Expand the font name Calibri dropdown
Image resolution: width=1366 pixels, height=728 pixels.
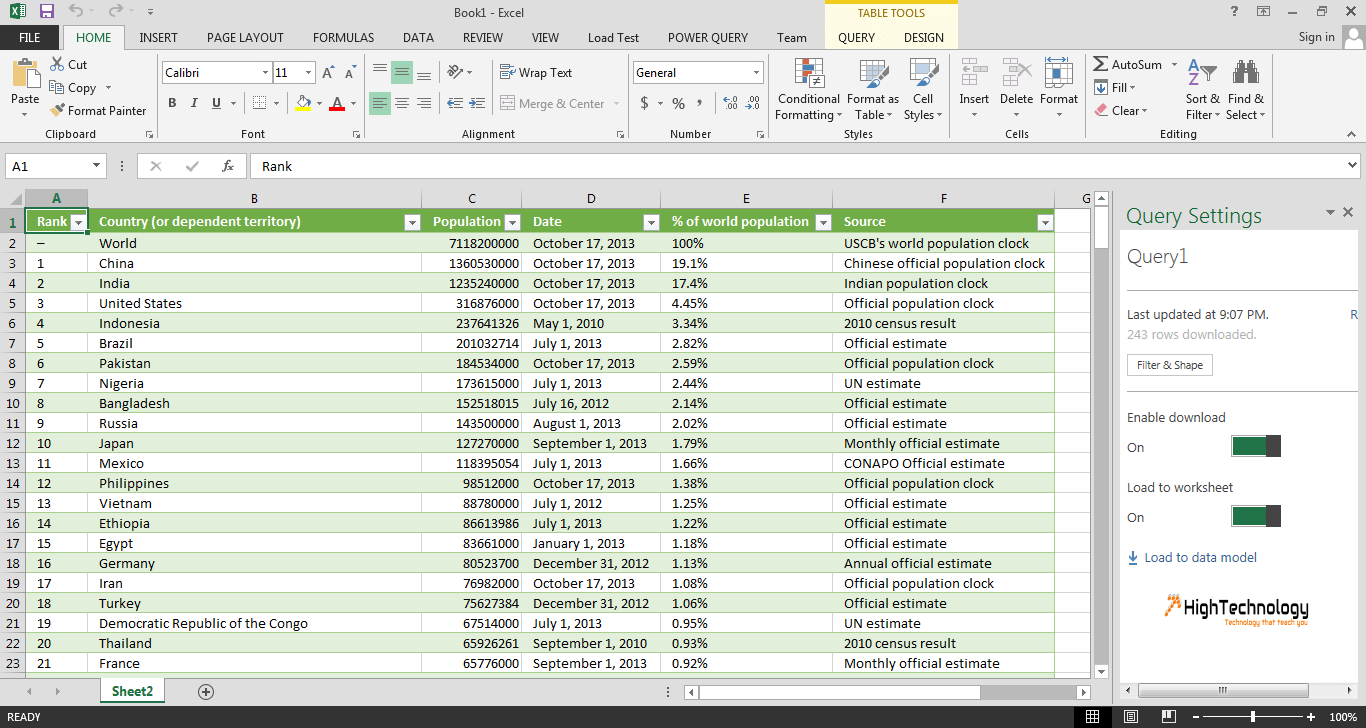265,73
